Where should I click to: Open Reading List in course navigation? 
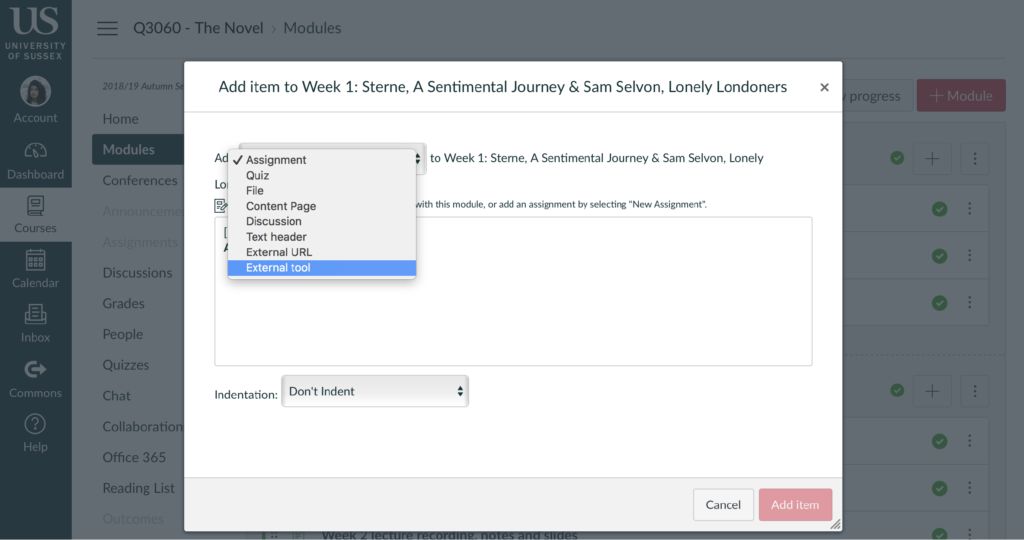[138, 488]
